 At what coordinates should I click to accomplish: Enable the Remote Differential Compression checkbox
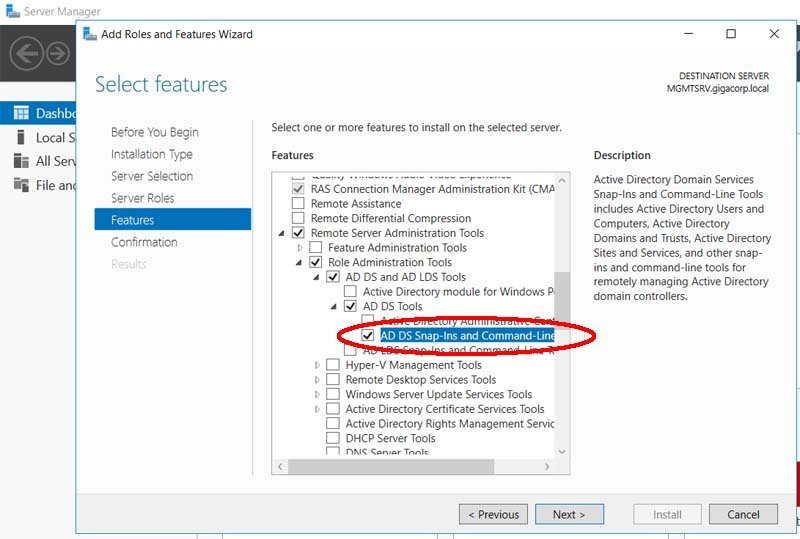(298, 218)
